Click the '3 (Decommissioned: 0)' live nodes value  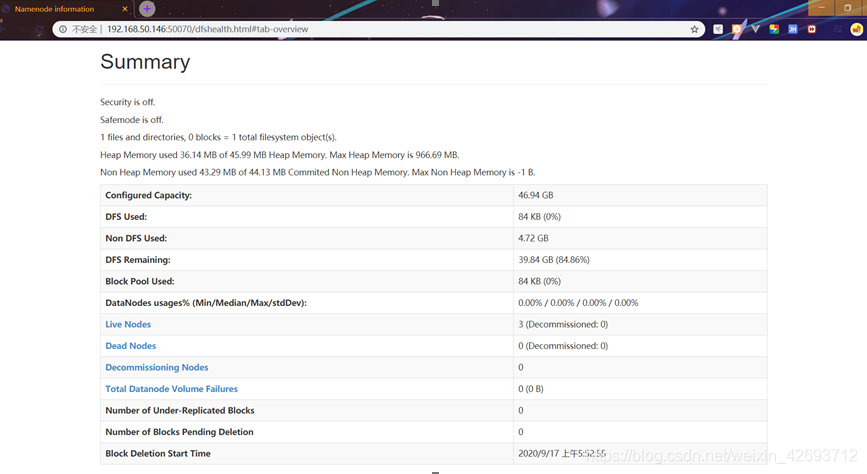[x=563, y=324]
